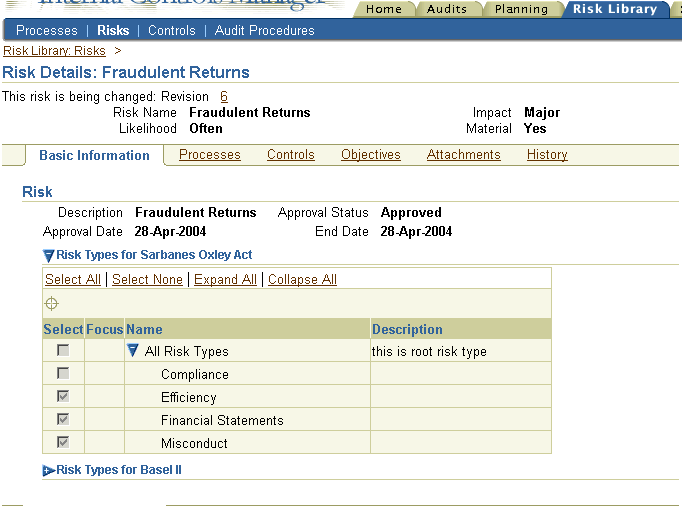The height and width of the screenshot is (506, 682).
Task: Collapse Risk Types for Sarbanes Oxley Act section
Action: click(x=48, y=255)
